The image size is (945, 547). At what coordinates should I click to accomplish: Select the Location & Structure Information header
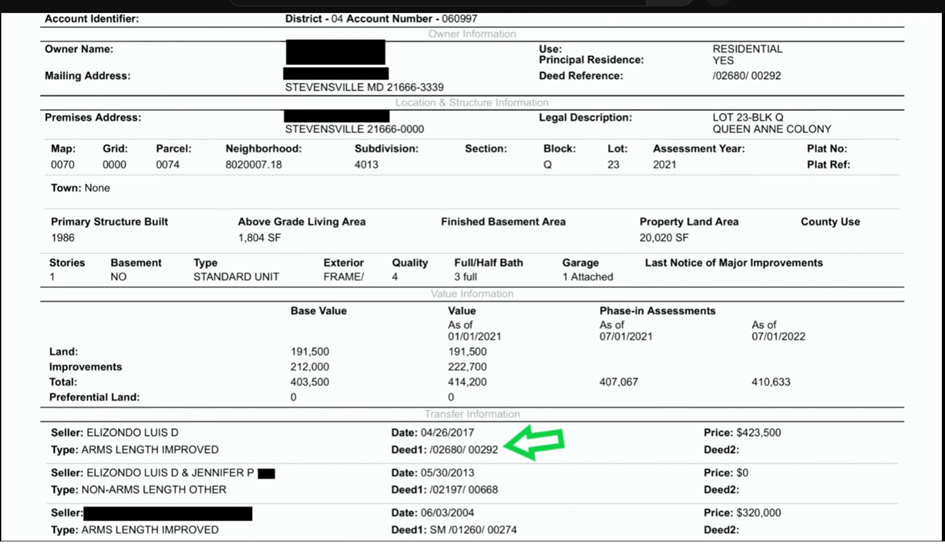pyautogui.click(x=472, y=102)
